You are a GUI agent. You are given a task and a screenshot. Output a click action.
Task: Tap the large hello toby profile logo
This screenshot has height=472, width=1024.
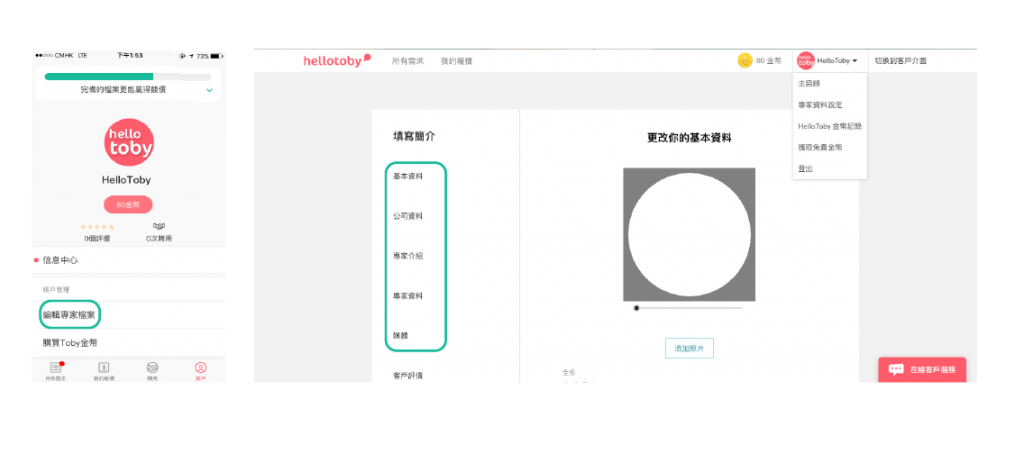128,143
